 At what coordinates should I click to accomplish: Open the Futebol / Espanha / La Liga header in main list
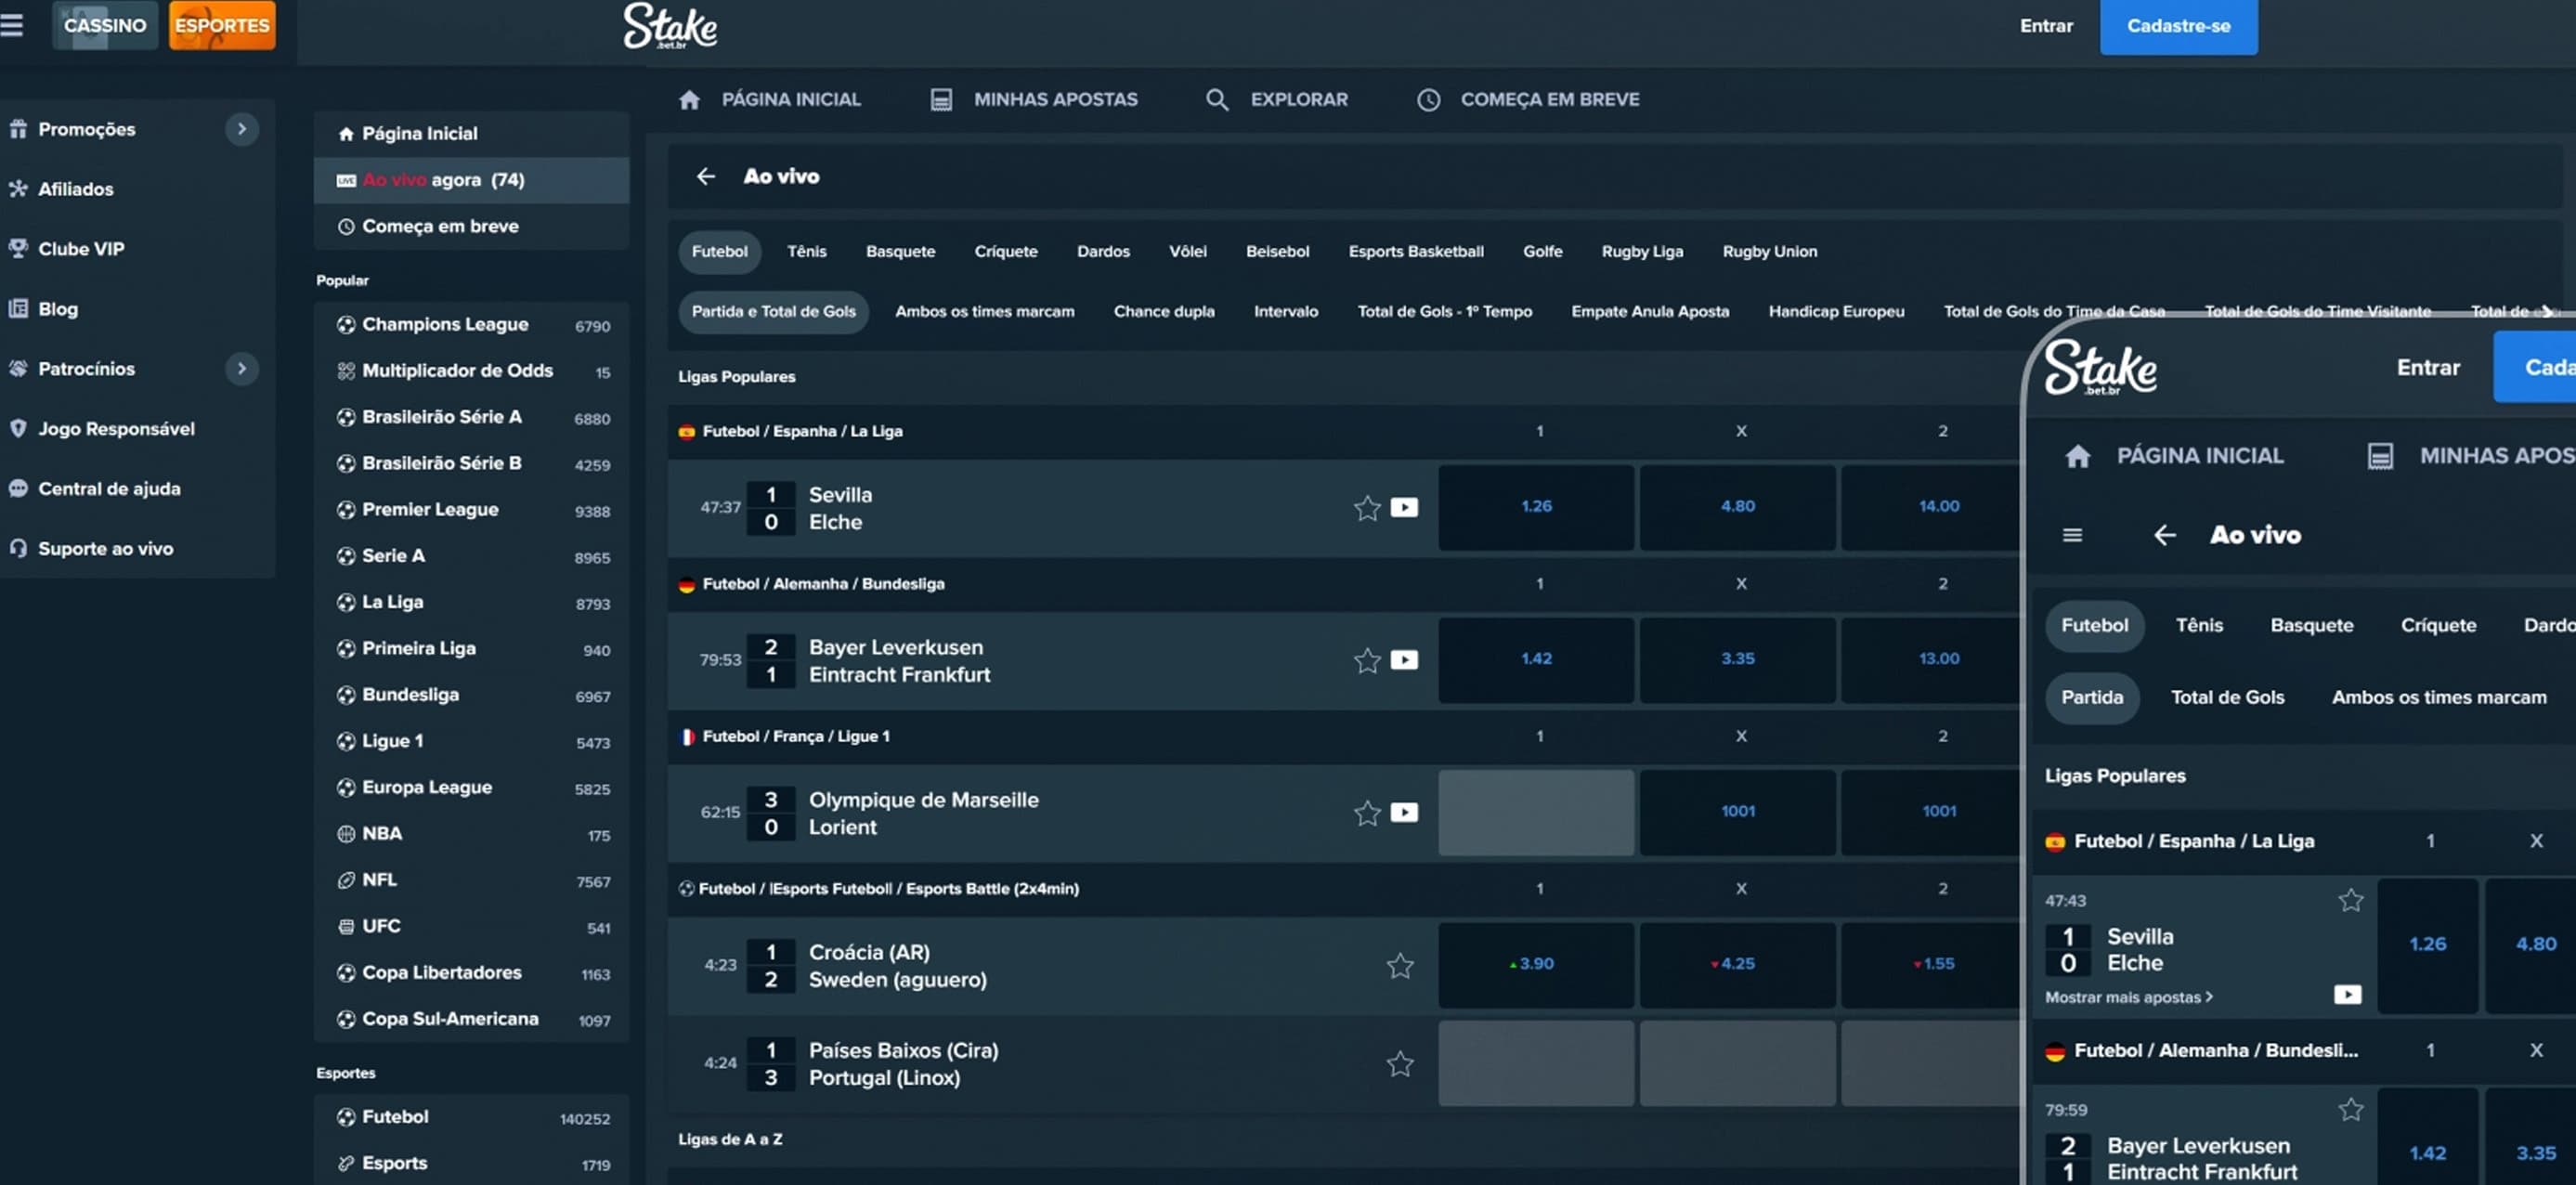point(802,432)
